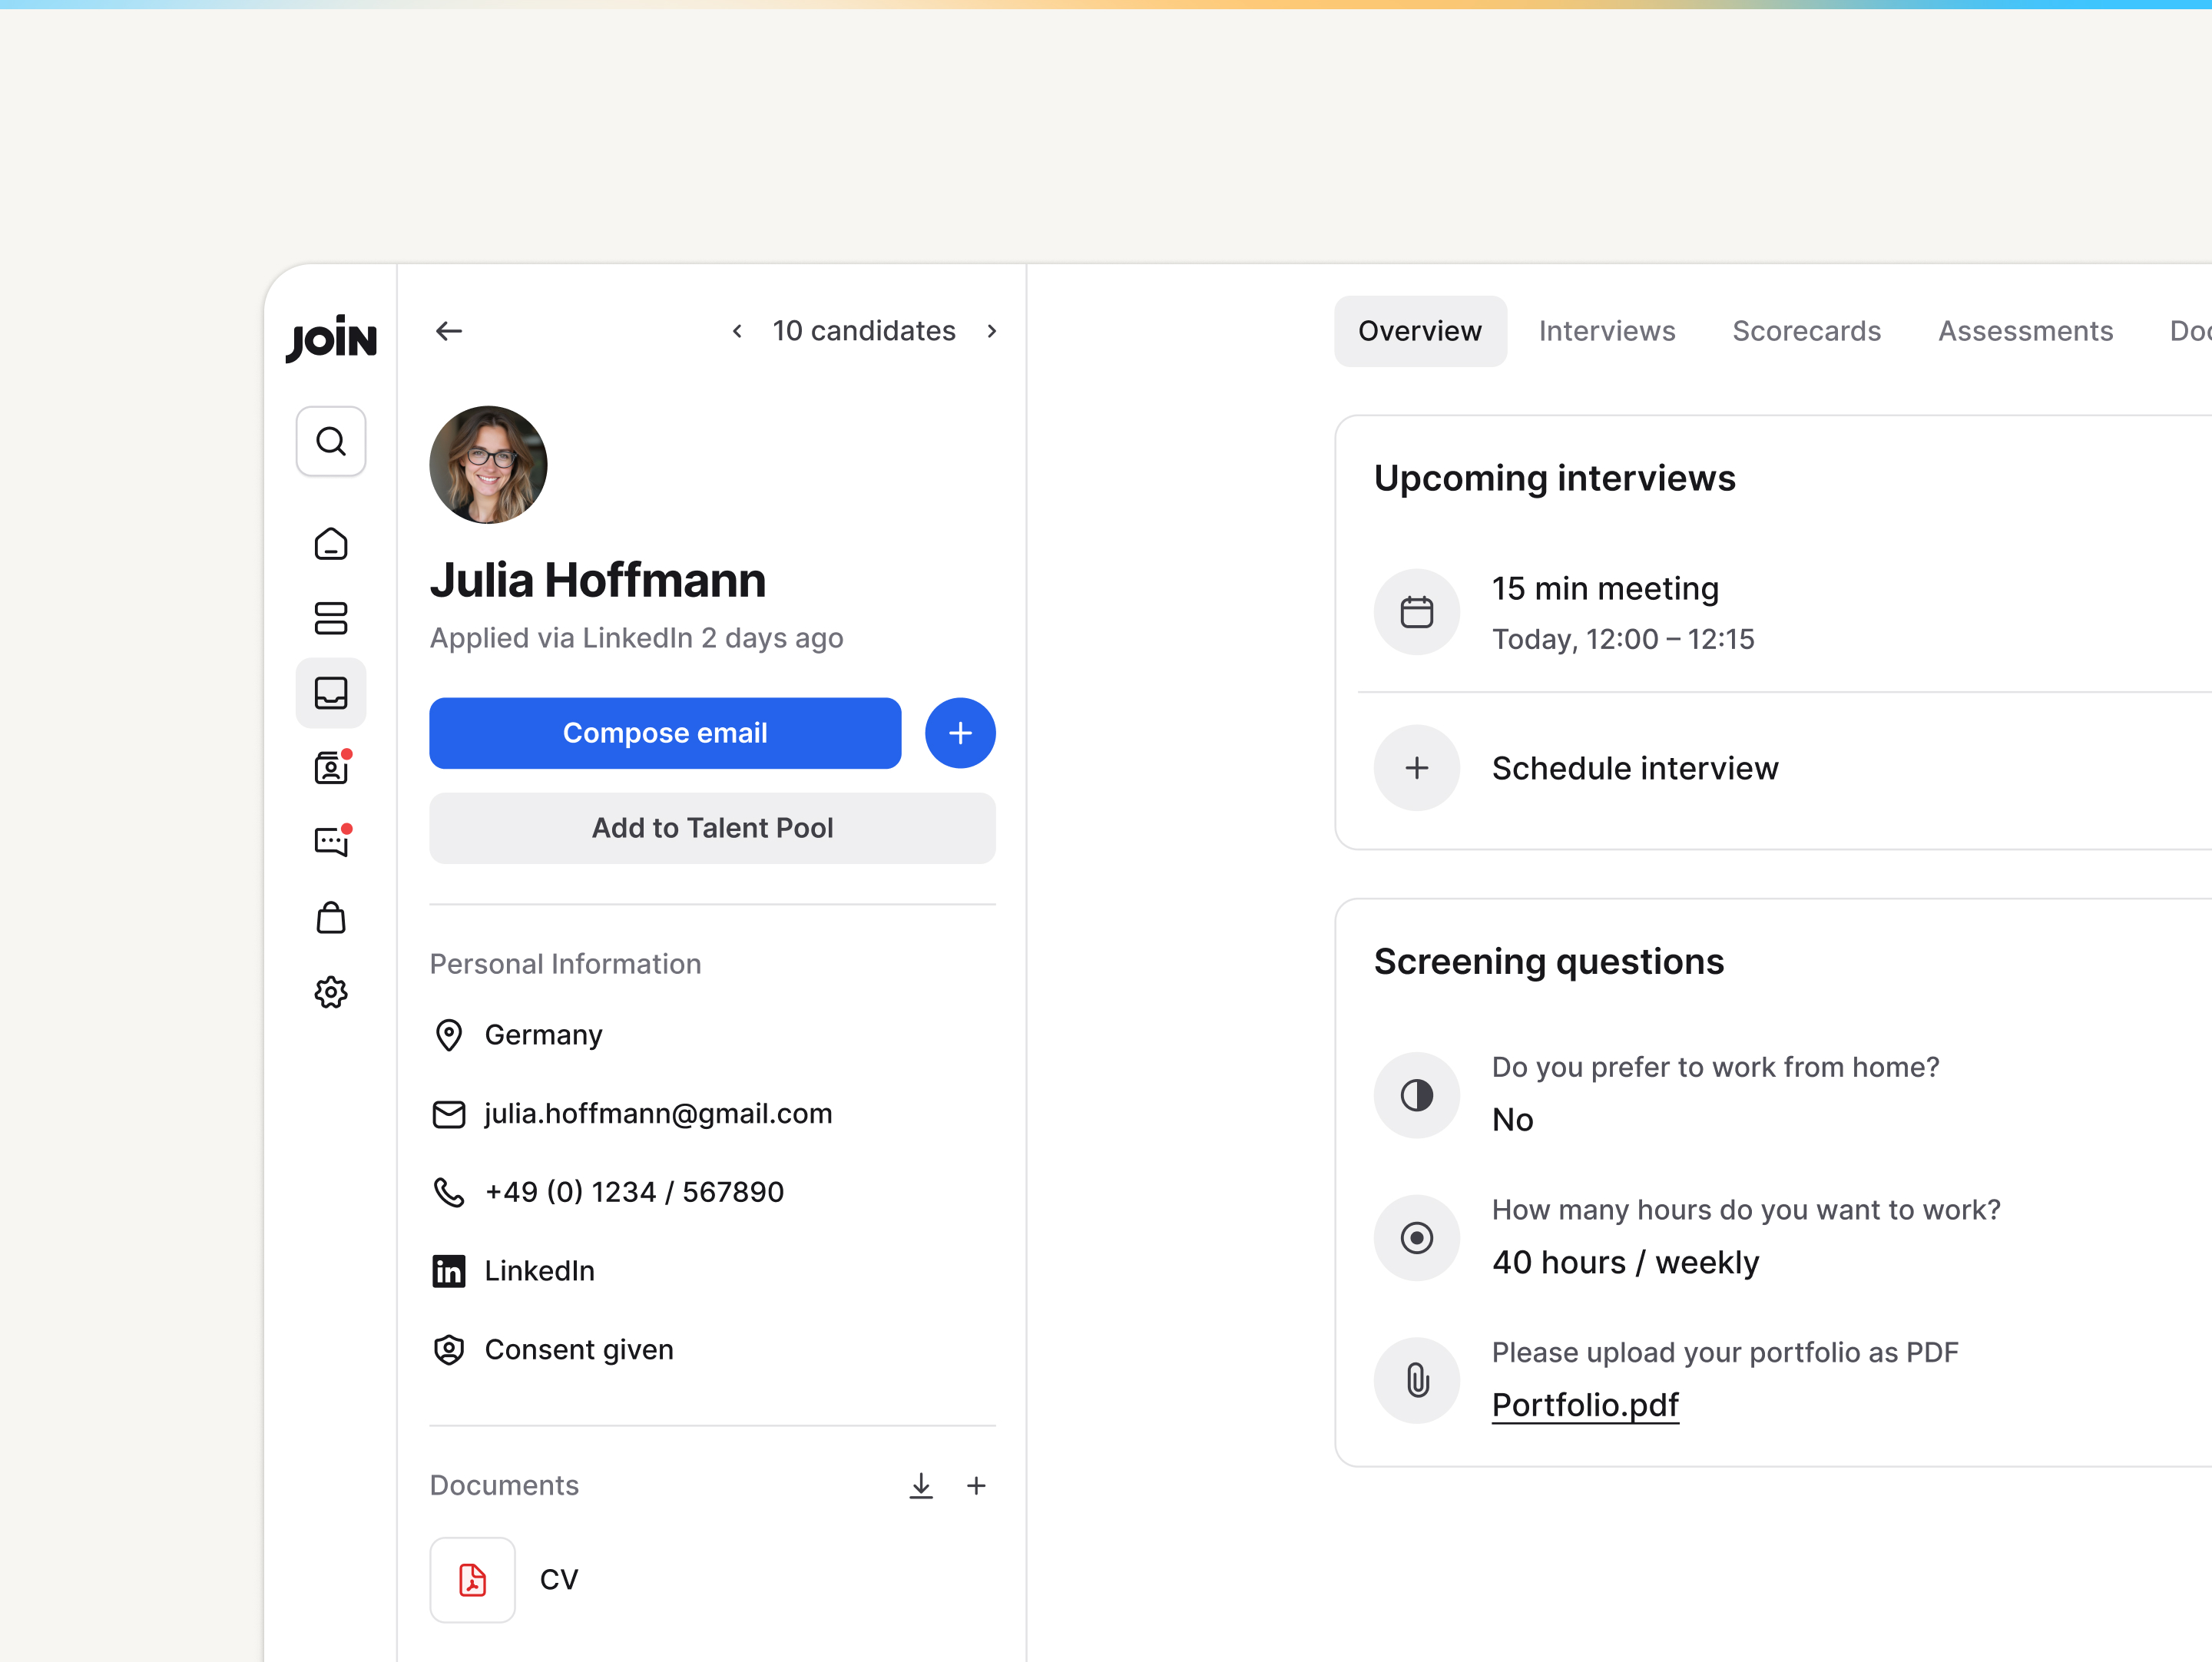Click Add to Talent Pool button
This screenshot has width=2212, height=1662.
point(712,828)
